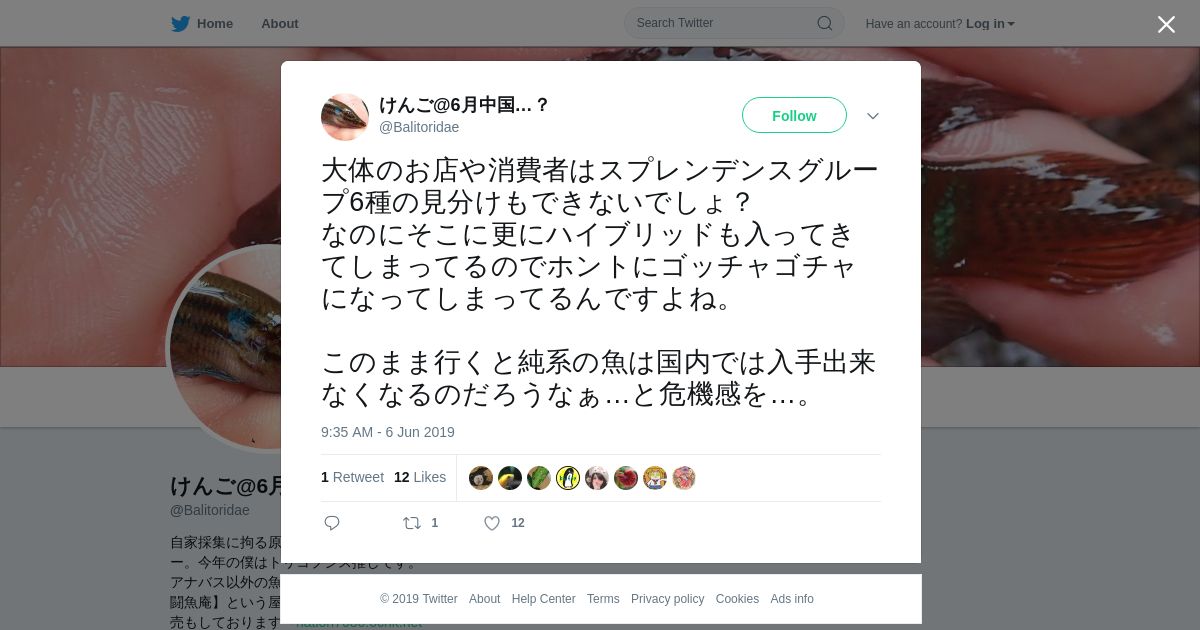Image resolution: width=1200 pixels, height=630 pixels.
Task: Click the reply speech bubble icon
Action: pyautogui.click(x=332, y=523)
